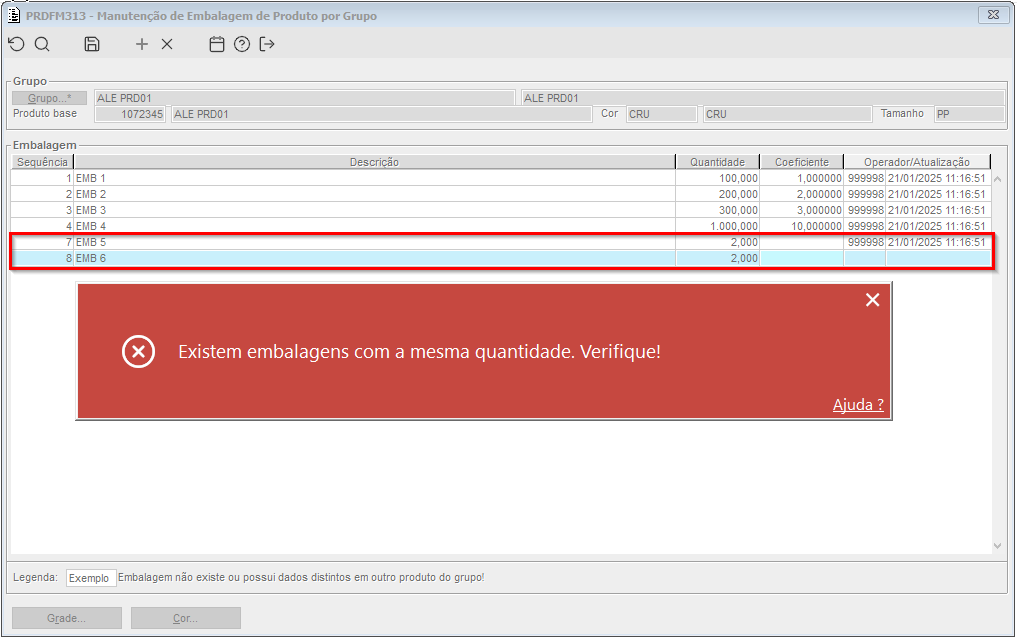
Task: Click the Grupo field with ALE PRD01
Action: click(304, 98)
